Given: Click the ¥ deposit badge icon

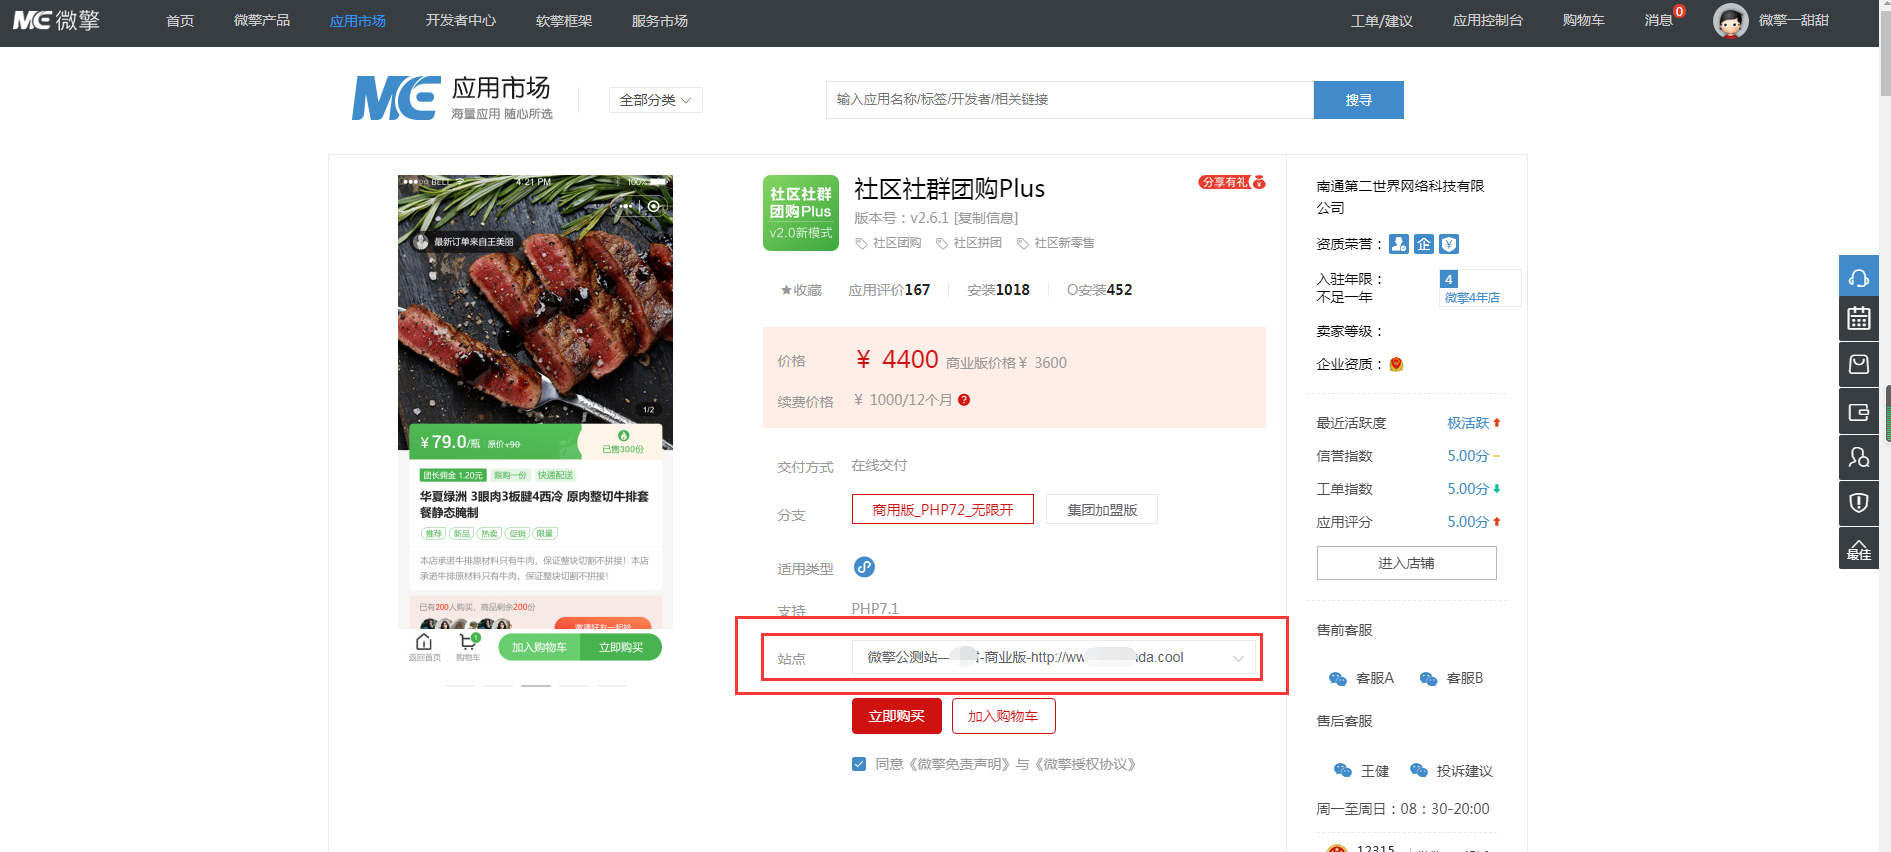Looking at the screenshot, I should pos(1449,244).
